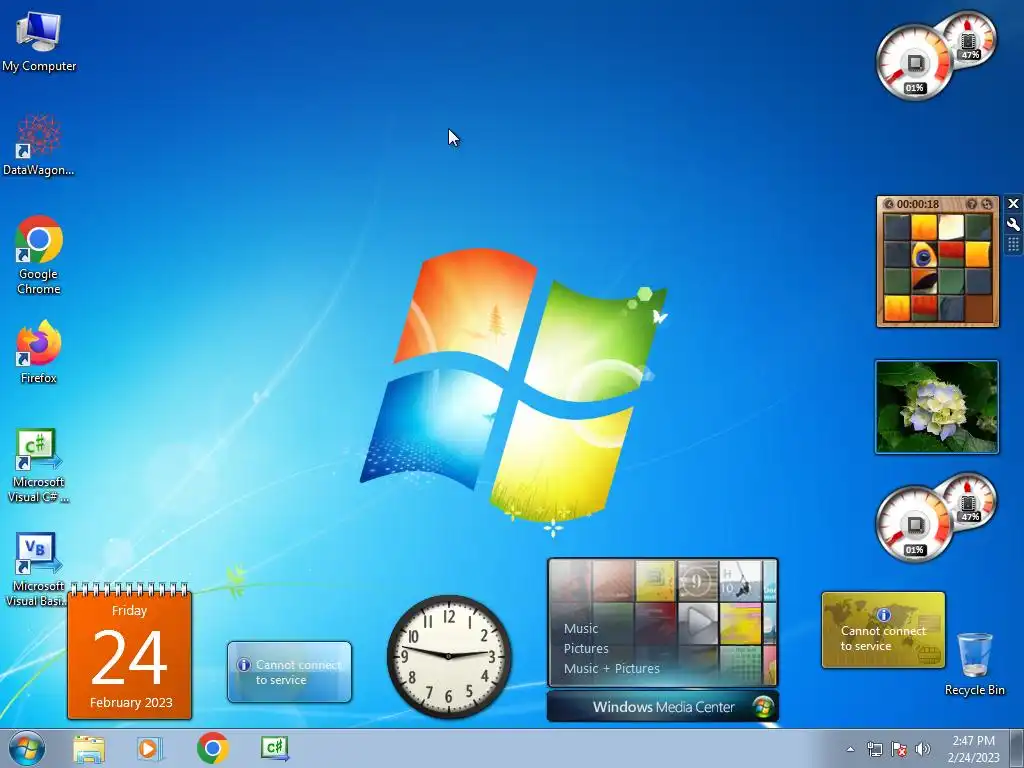
Task: Launch Windows Media Player from the taskbar
Action: pos(150,748)
